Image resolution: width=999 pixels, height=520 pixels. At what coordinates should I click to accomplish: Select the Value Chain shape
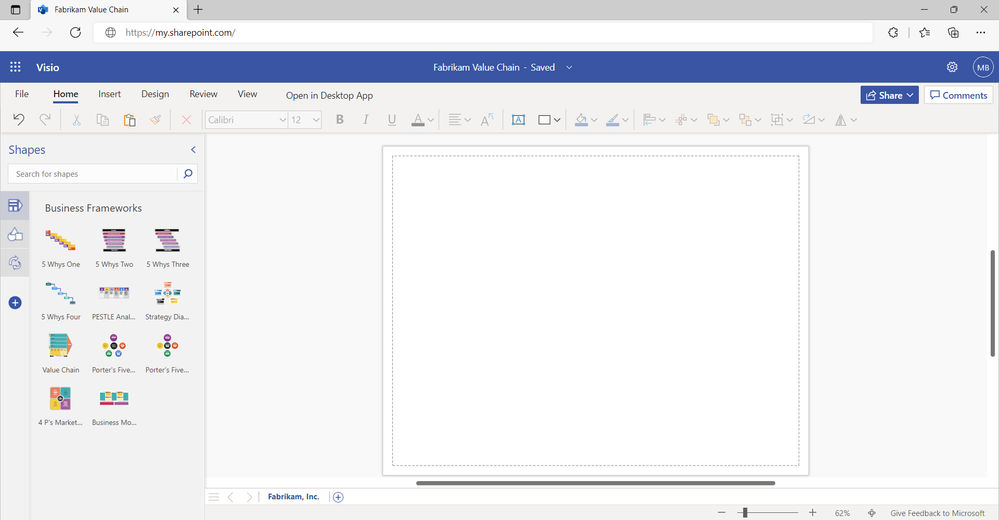[61, 354]
